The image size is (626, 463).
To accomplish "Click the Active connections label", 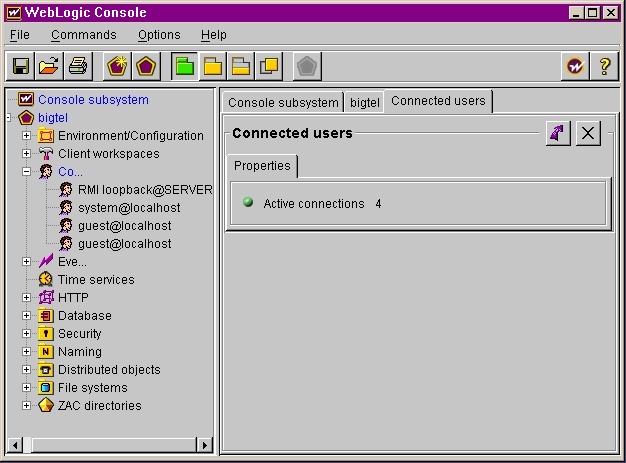I will [314, 204].
